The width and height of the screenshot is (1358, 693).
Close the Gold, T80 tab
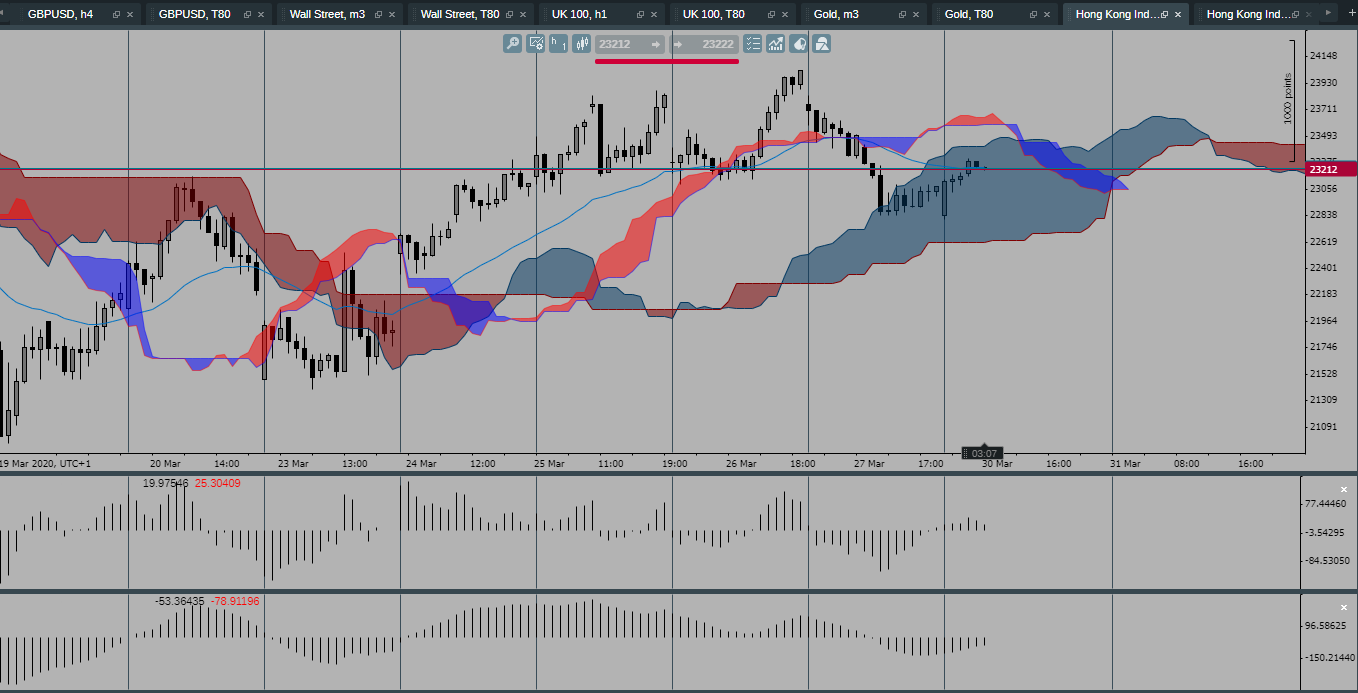pyautogui.click(x=1047, y=15)
